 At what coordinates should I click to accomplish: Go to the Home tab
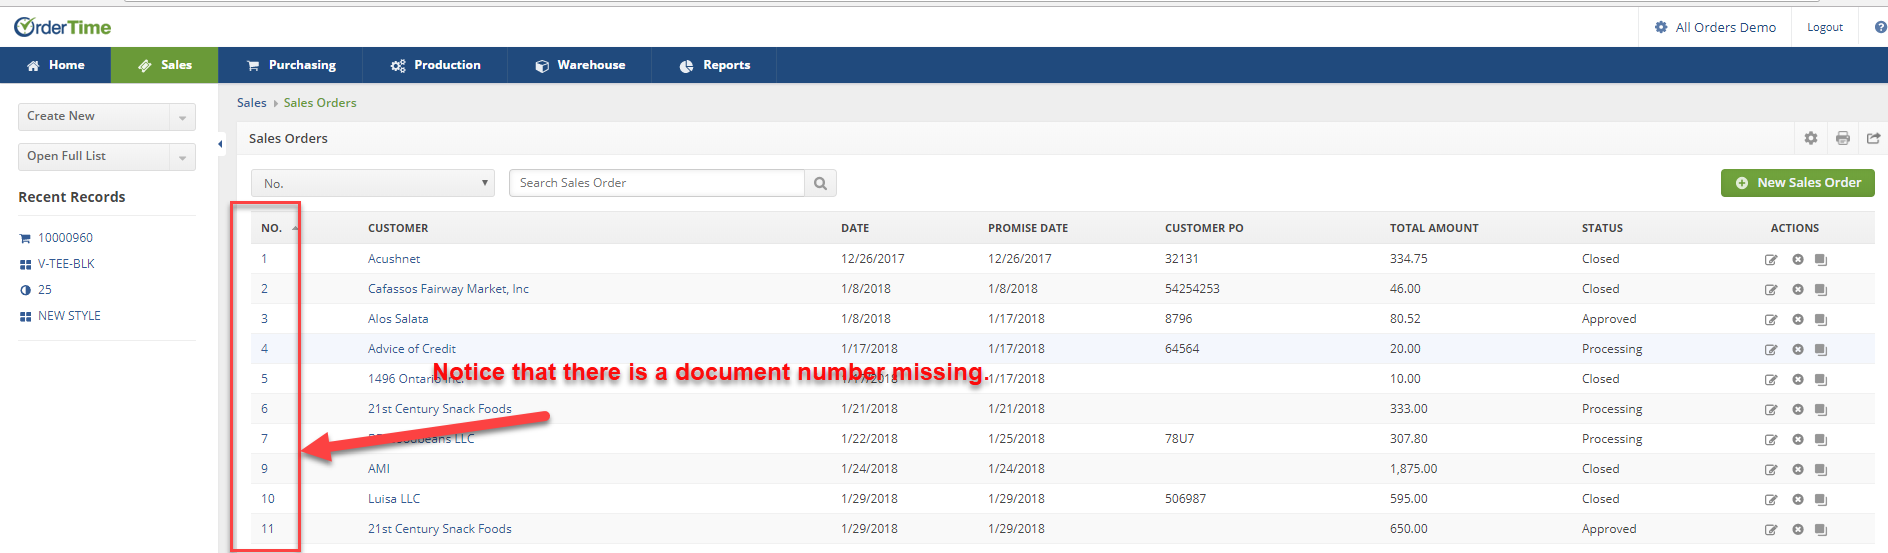pos(56,65)
